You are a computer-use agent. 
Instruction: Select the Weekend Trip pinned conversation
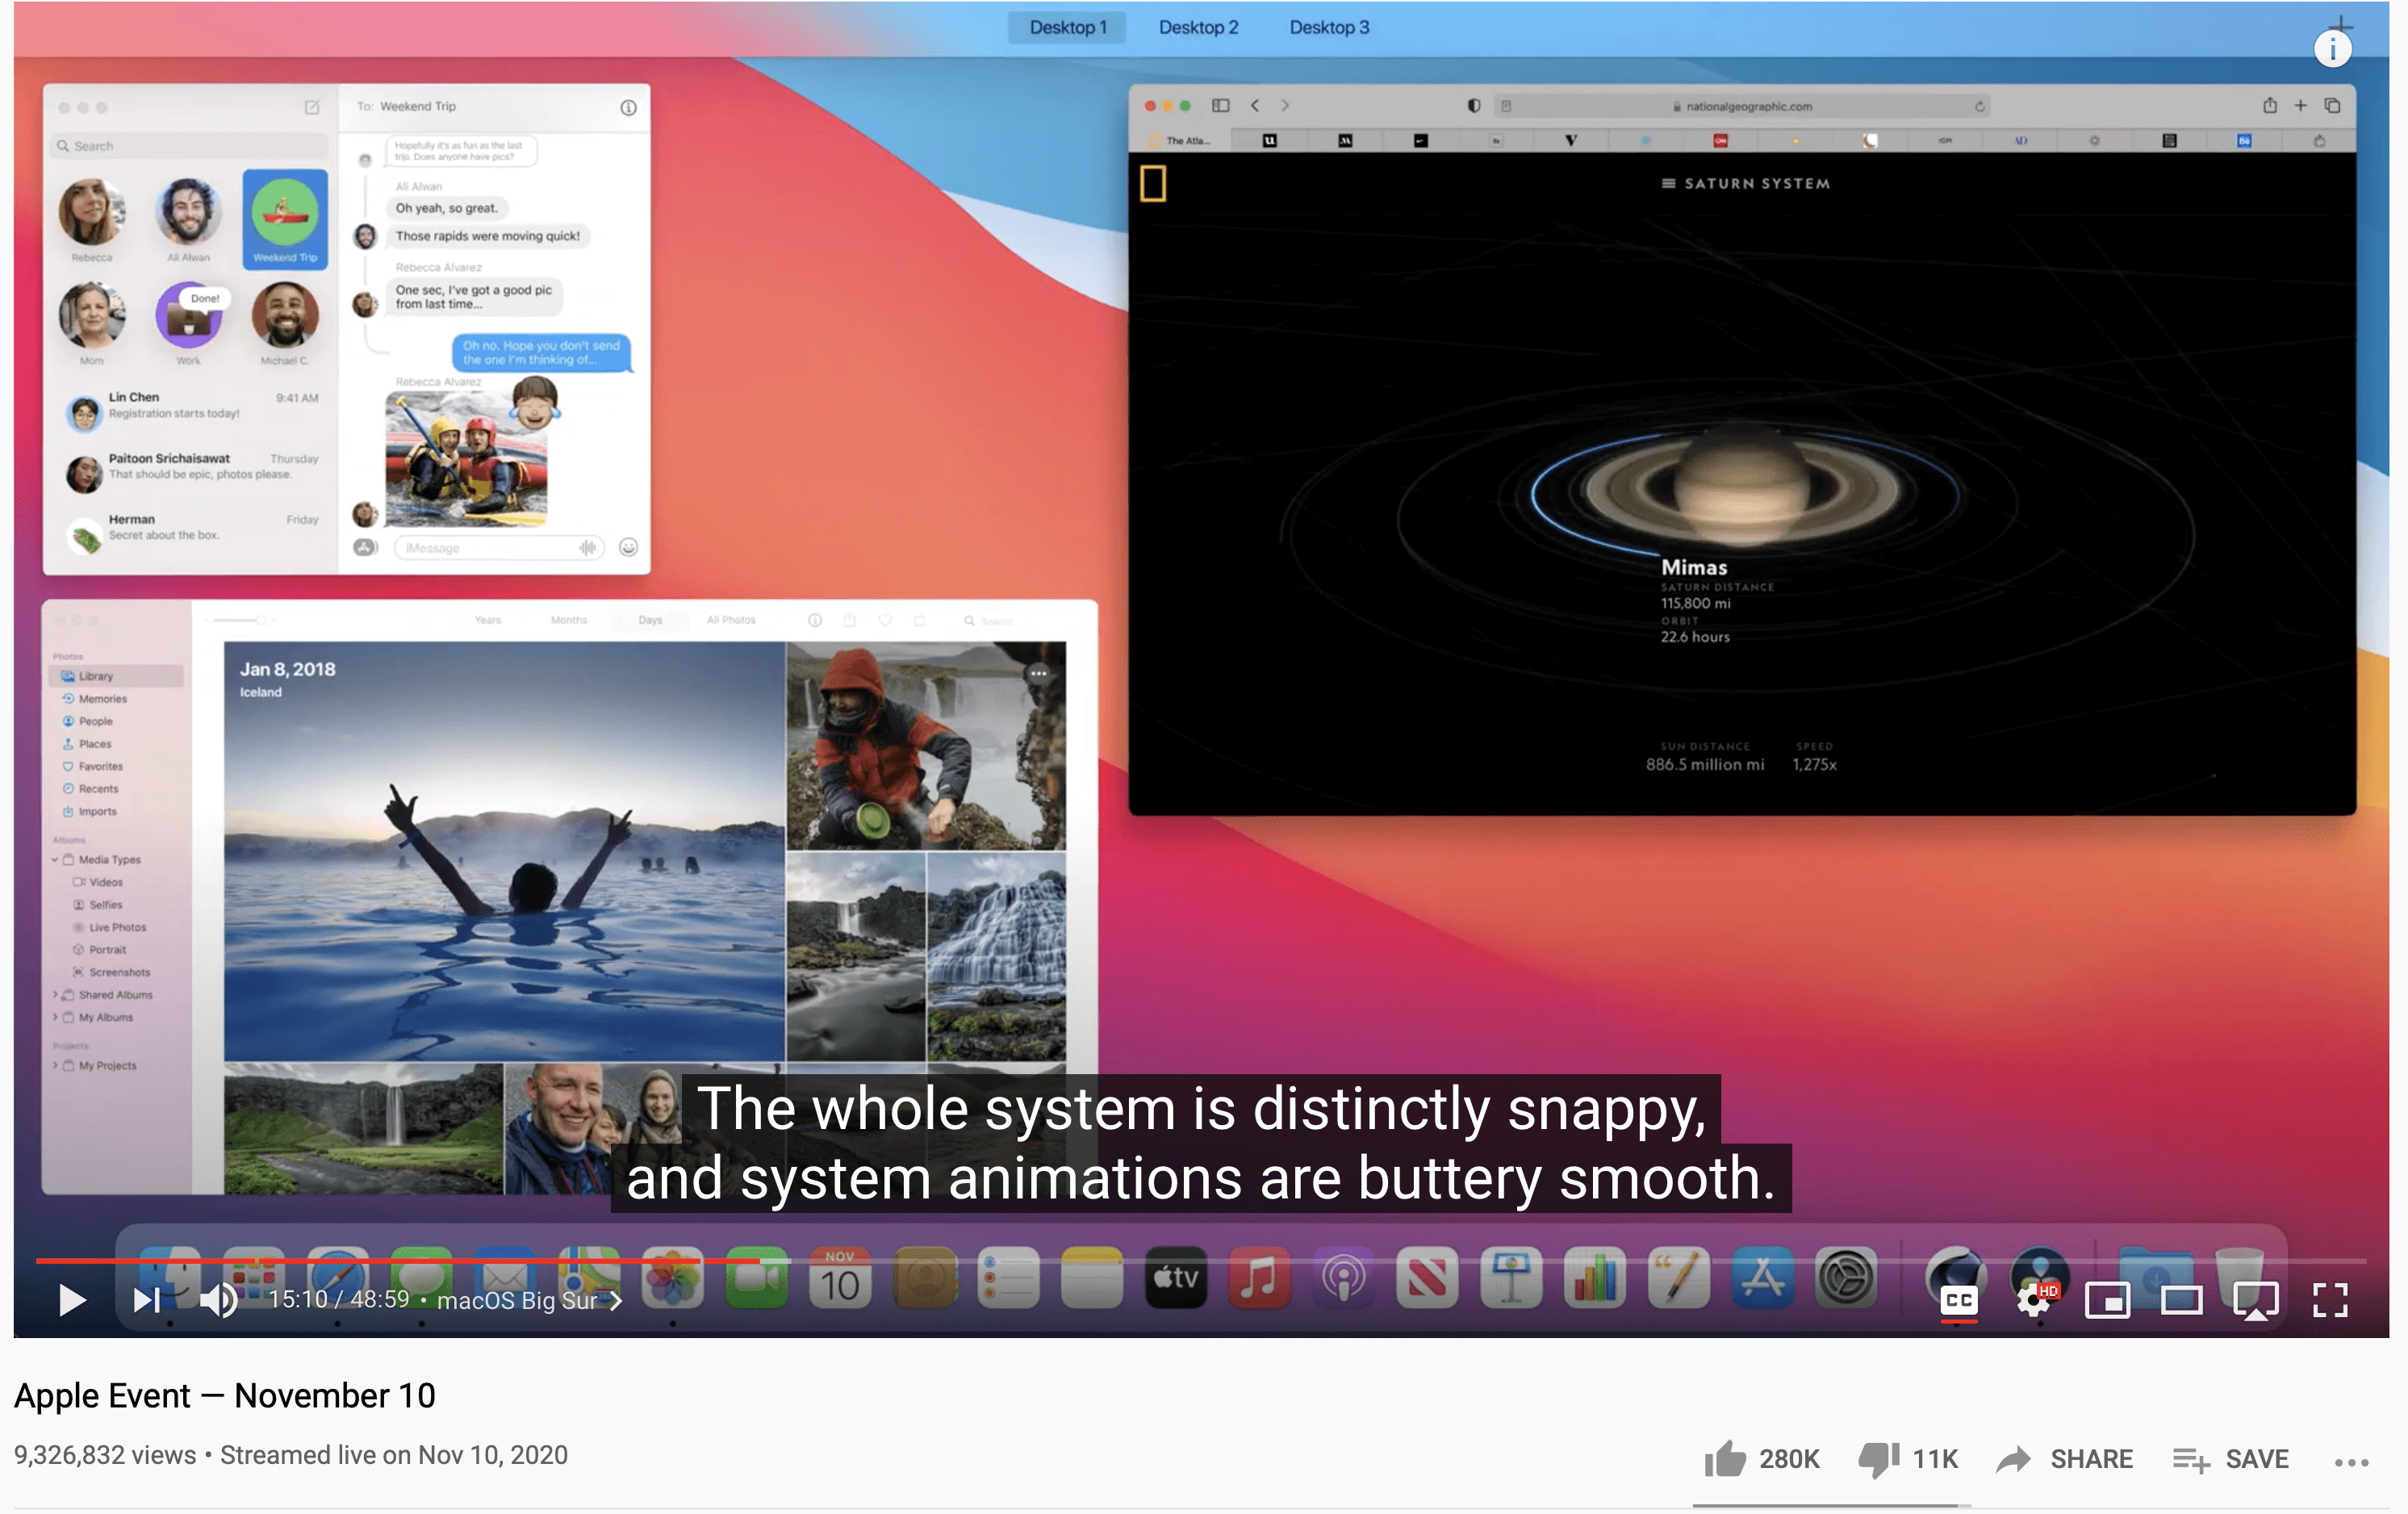[x=285, y=219]
